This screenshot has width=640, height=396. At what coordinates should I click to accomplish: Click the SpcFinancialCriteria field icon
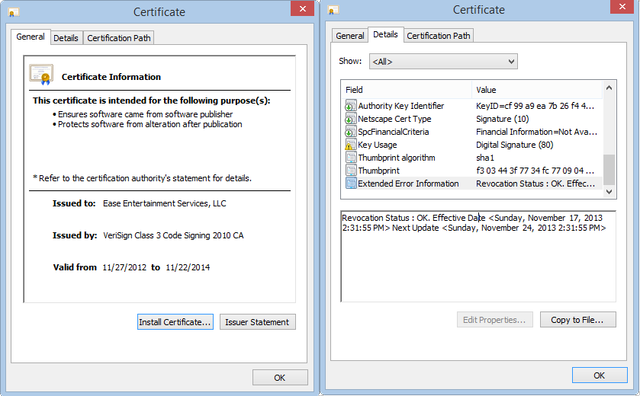click(x=350, y=132)
